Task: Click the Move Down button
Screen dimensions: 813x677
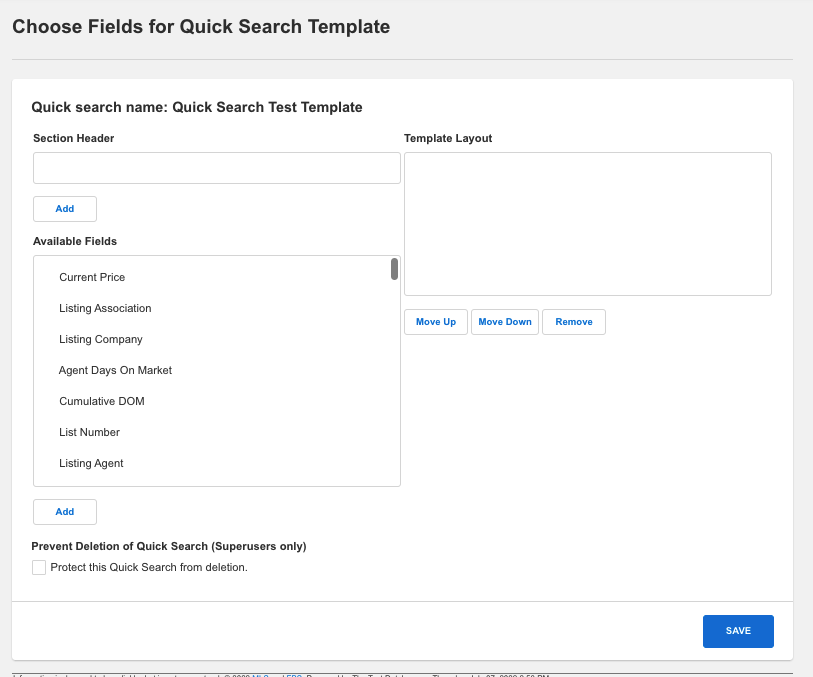Action: [504, 321]
